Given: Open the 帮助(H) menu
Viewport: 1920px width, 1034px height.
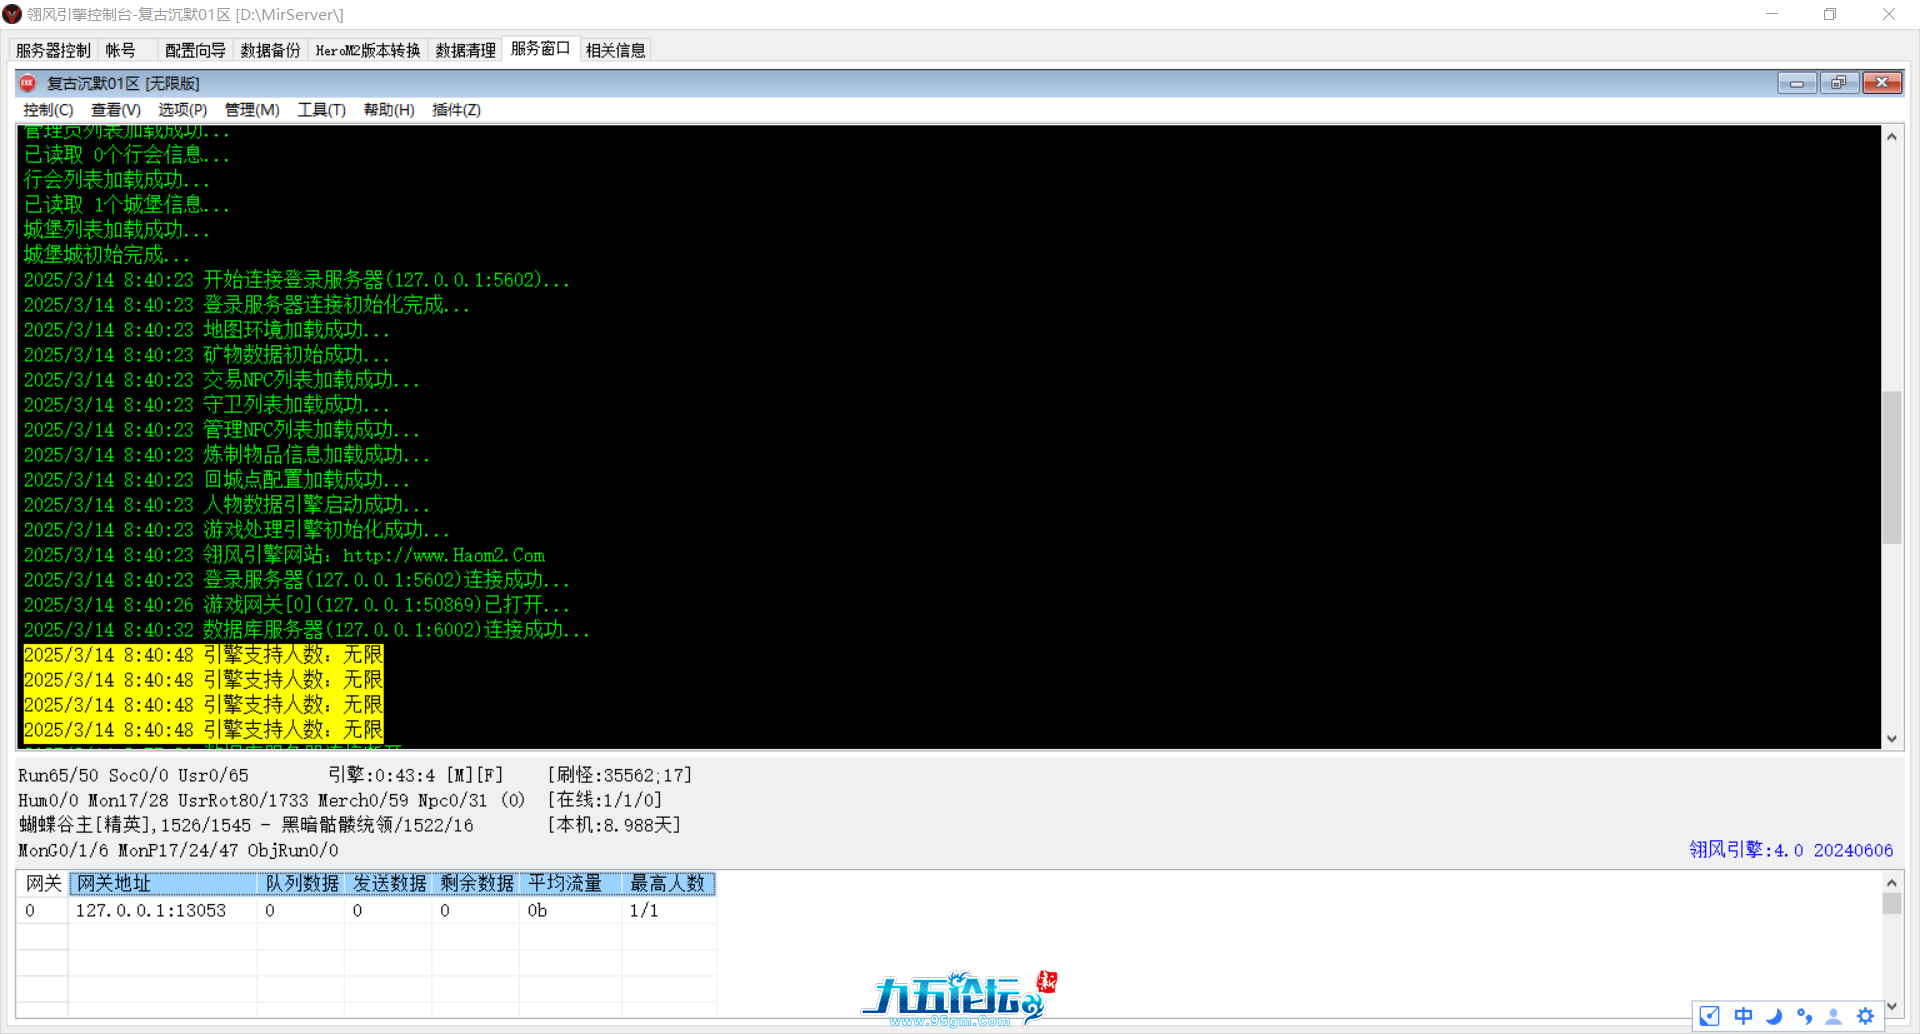Looking at the screenshot, I should click(389, 110).
